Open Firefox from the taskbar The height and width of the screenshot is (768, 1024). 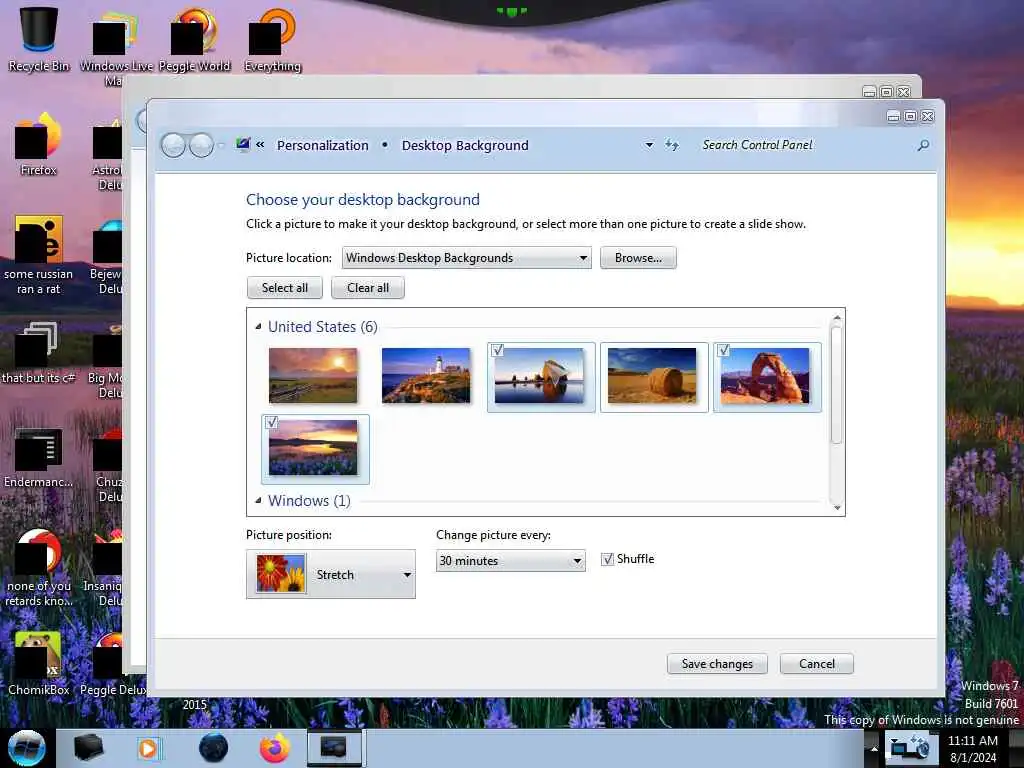coord(275,748)
